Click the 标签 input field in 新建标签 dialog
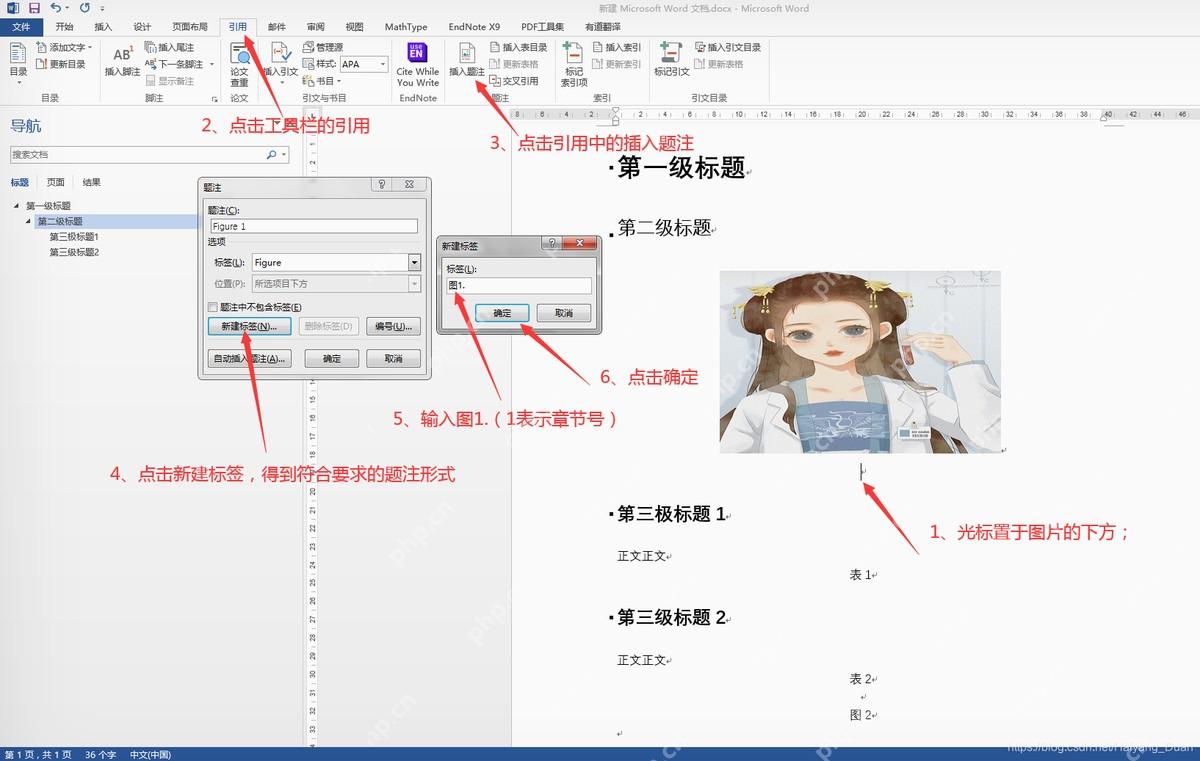 coord(518,286)
